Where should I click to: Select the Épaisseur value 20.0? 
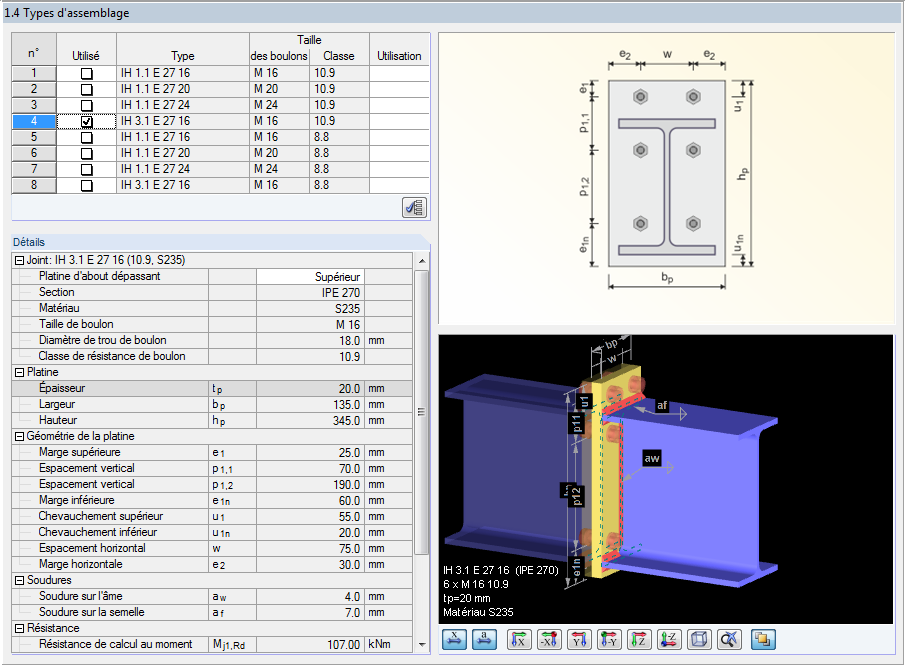(x=310, y=388)
